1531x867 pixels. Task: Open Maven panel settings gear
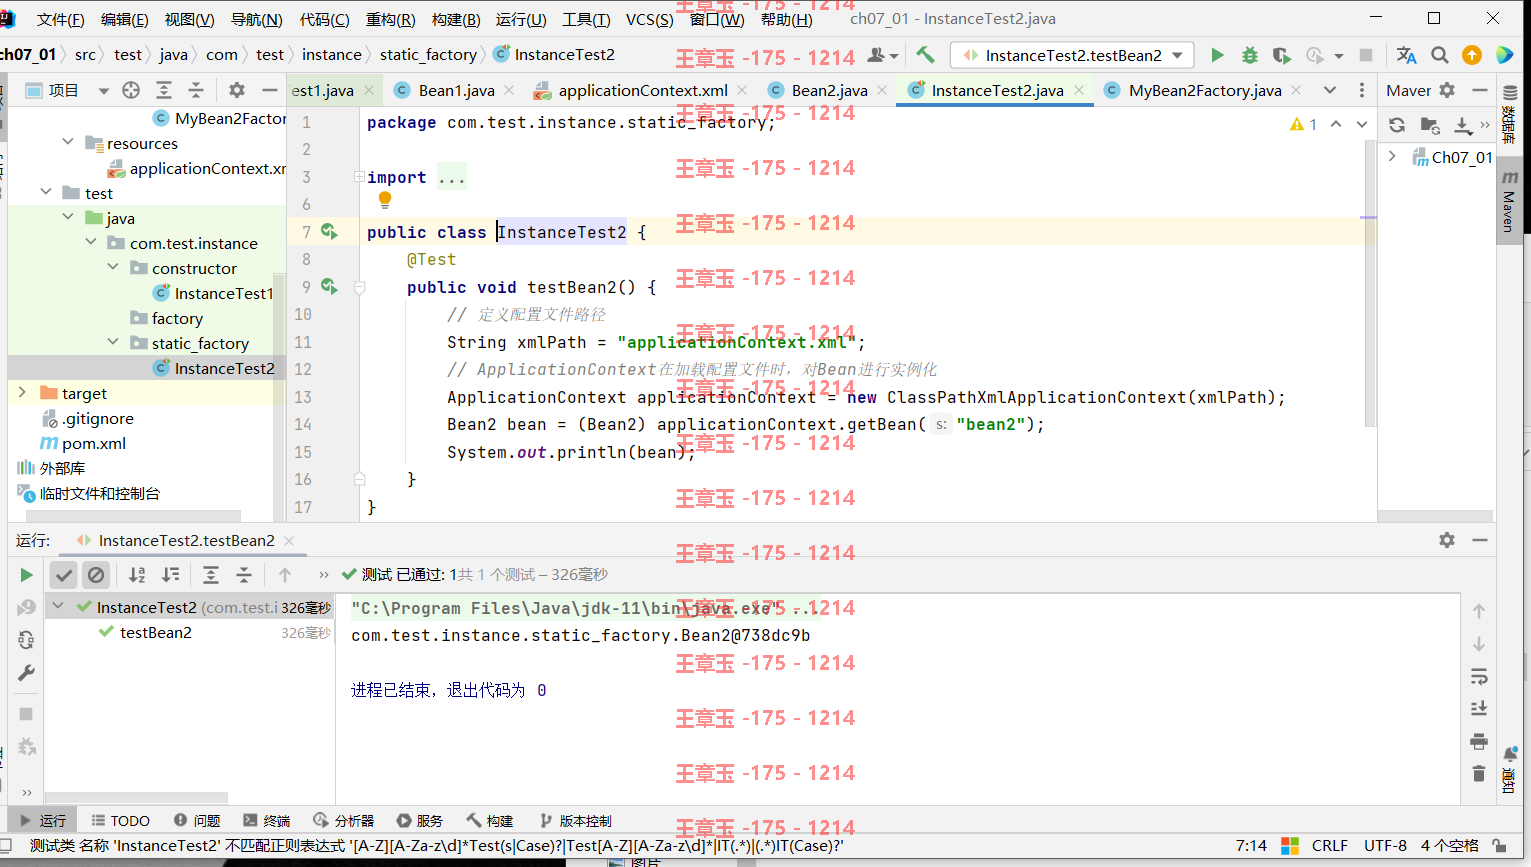[1447, 90]
